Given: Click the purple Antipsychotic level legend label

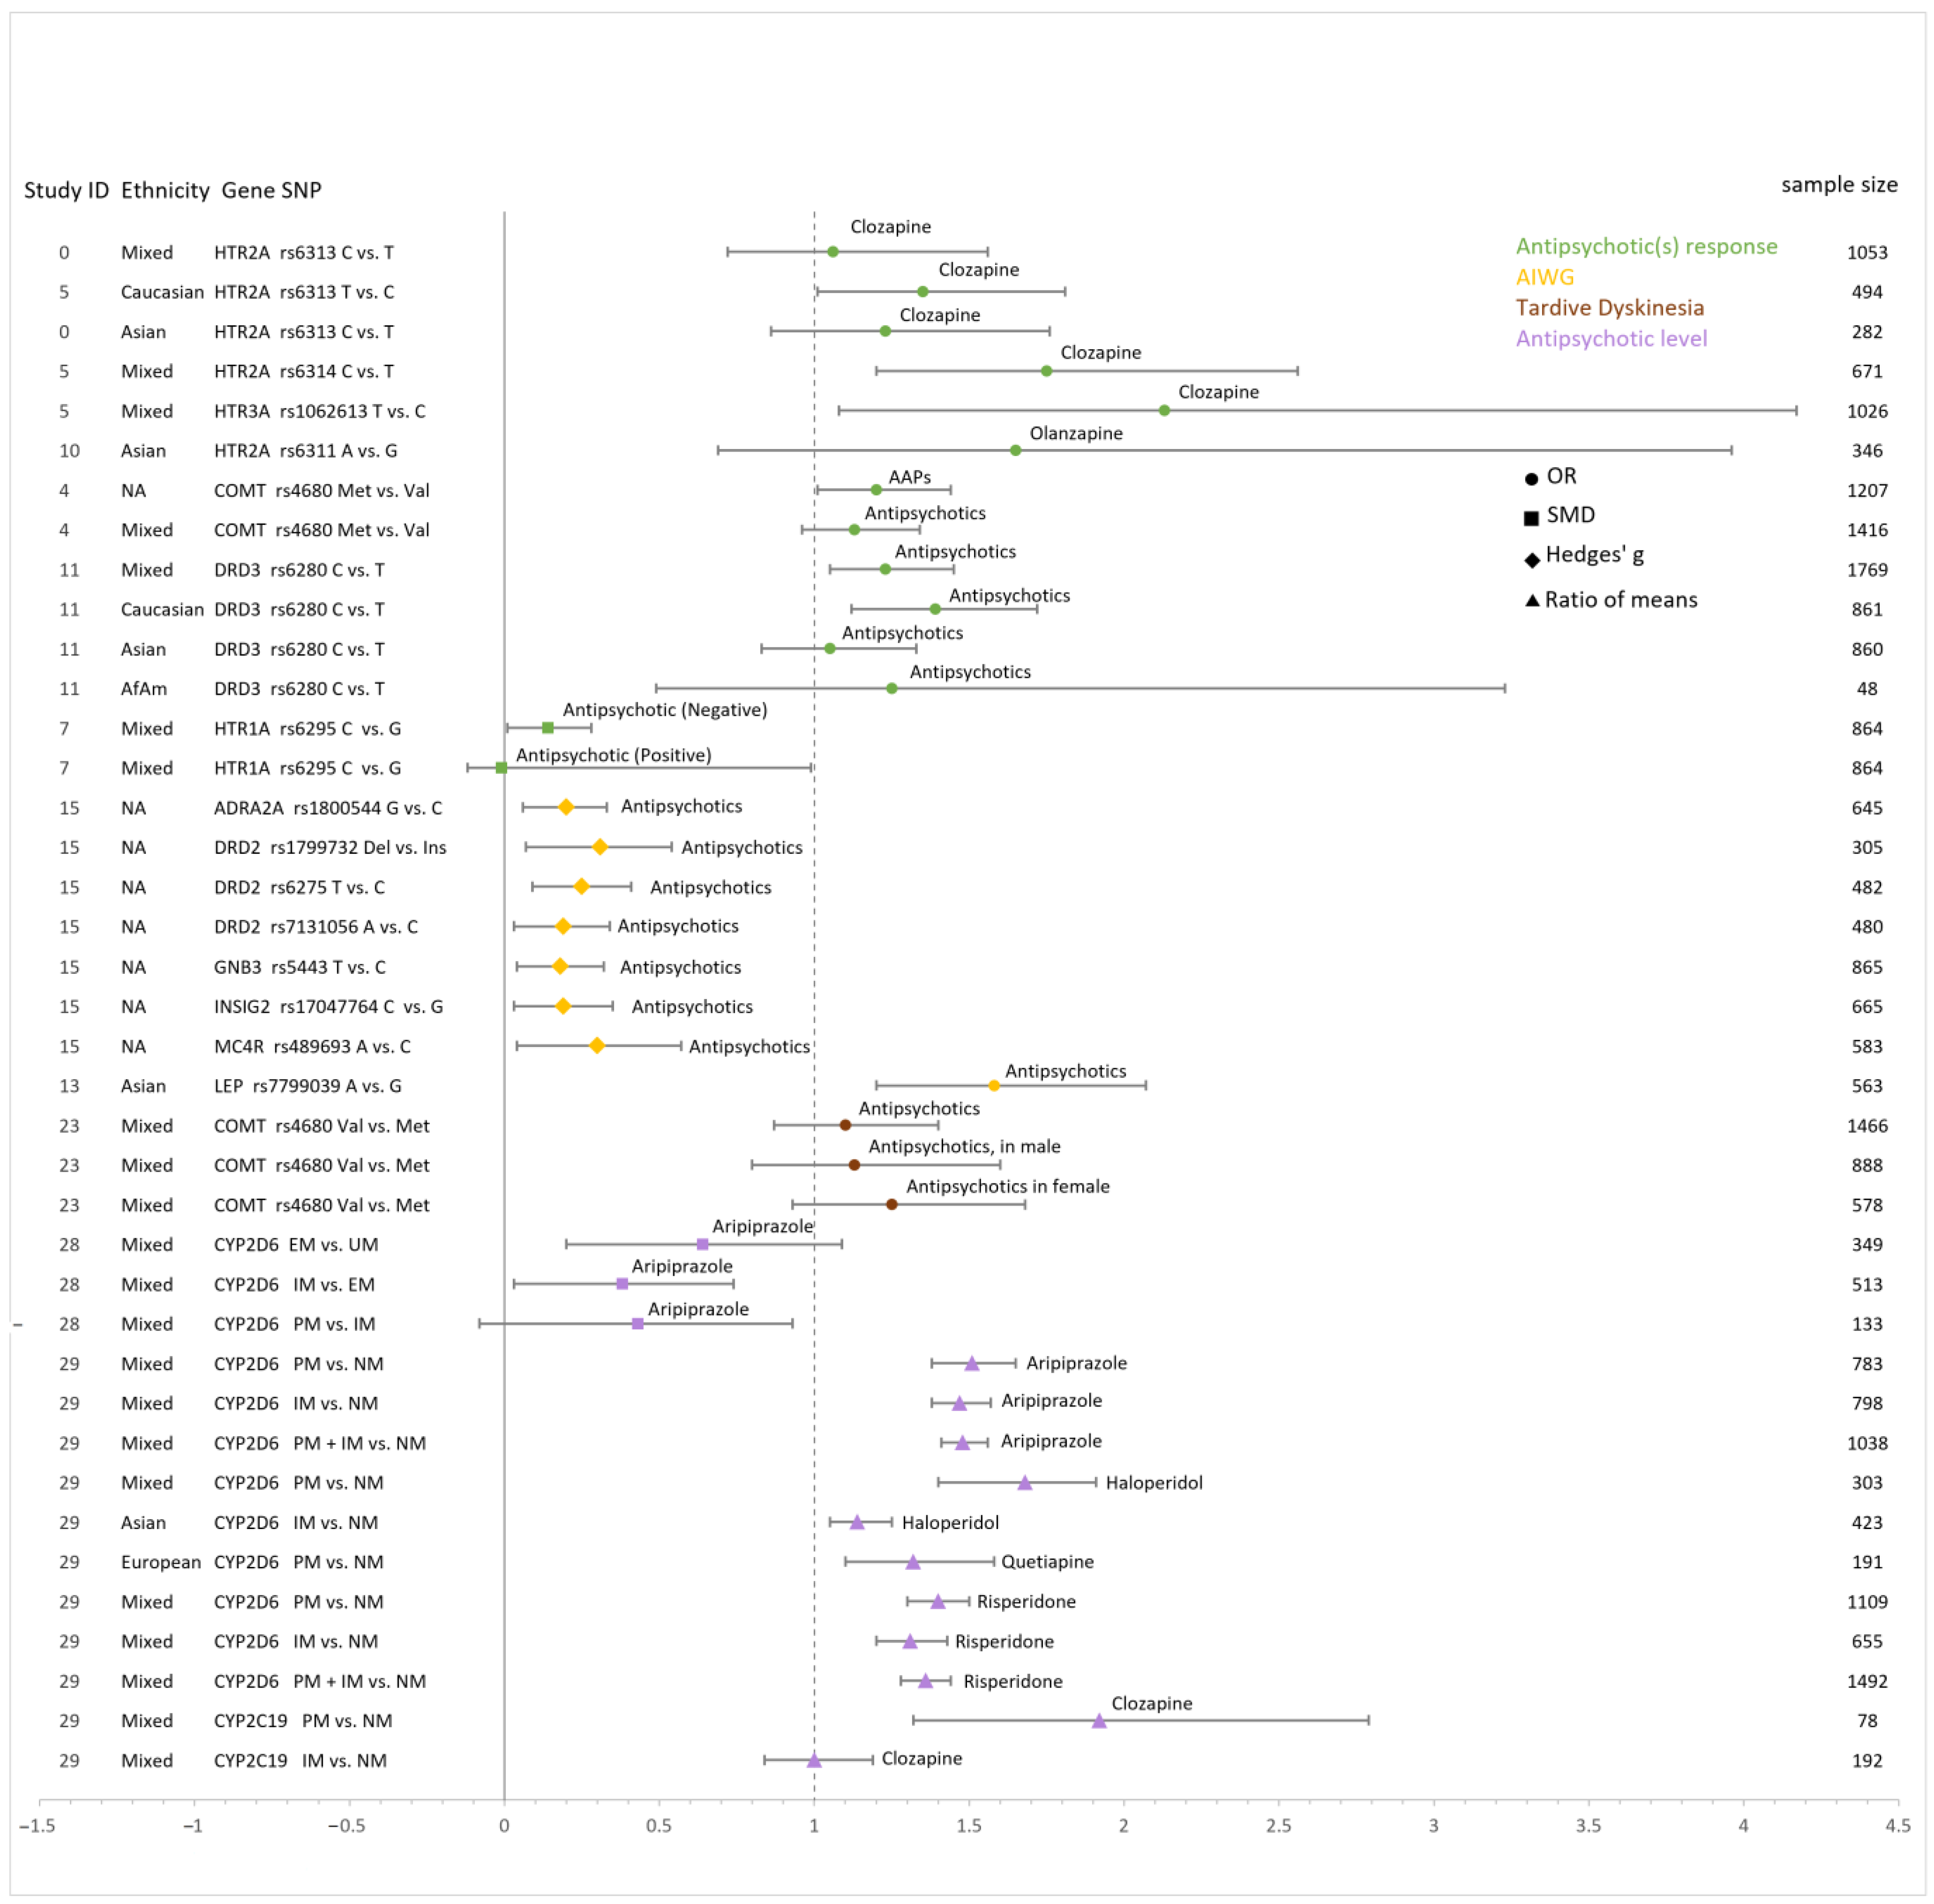Looking at the screenshot, I should [x=1611, y=338].
